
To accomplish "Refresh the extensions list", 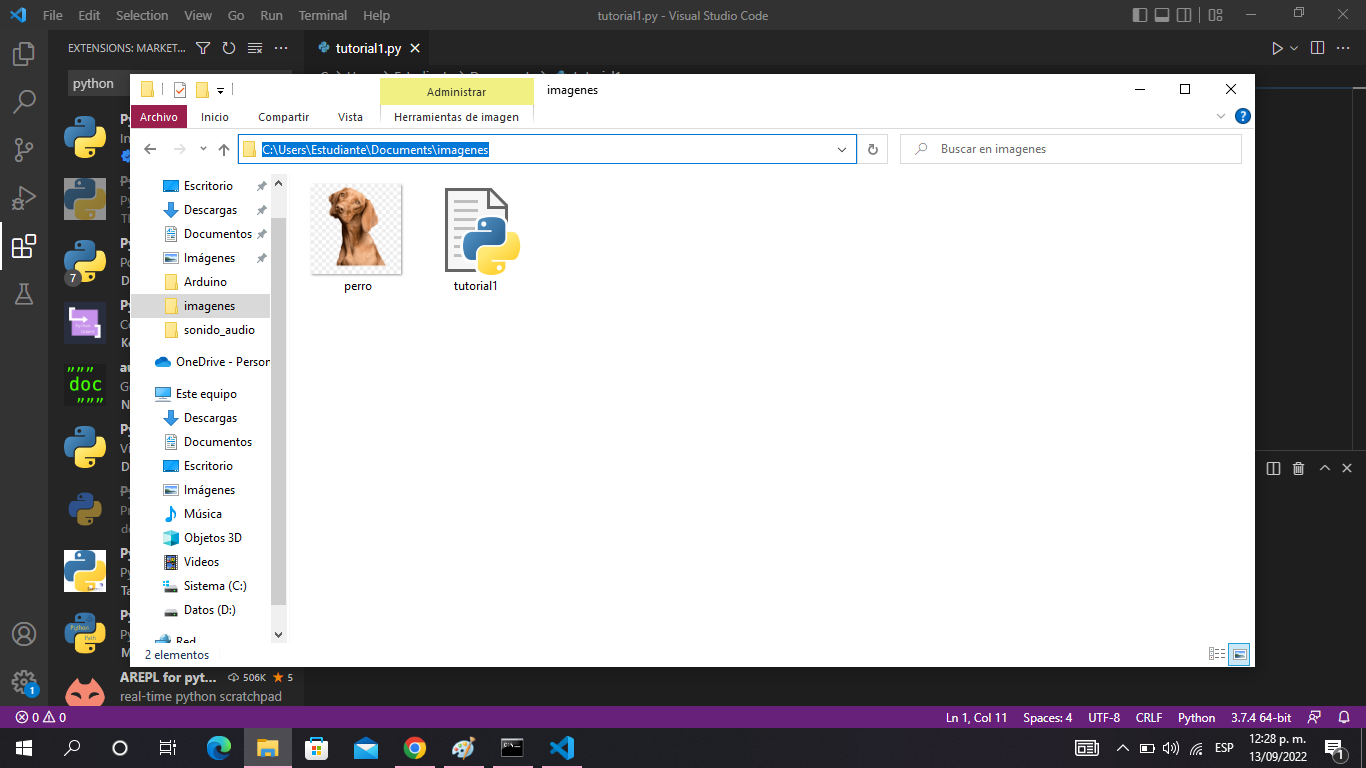I will click(x=229, y=48).
